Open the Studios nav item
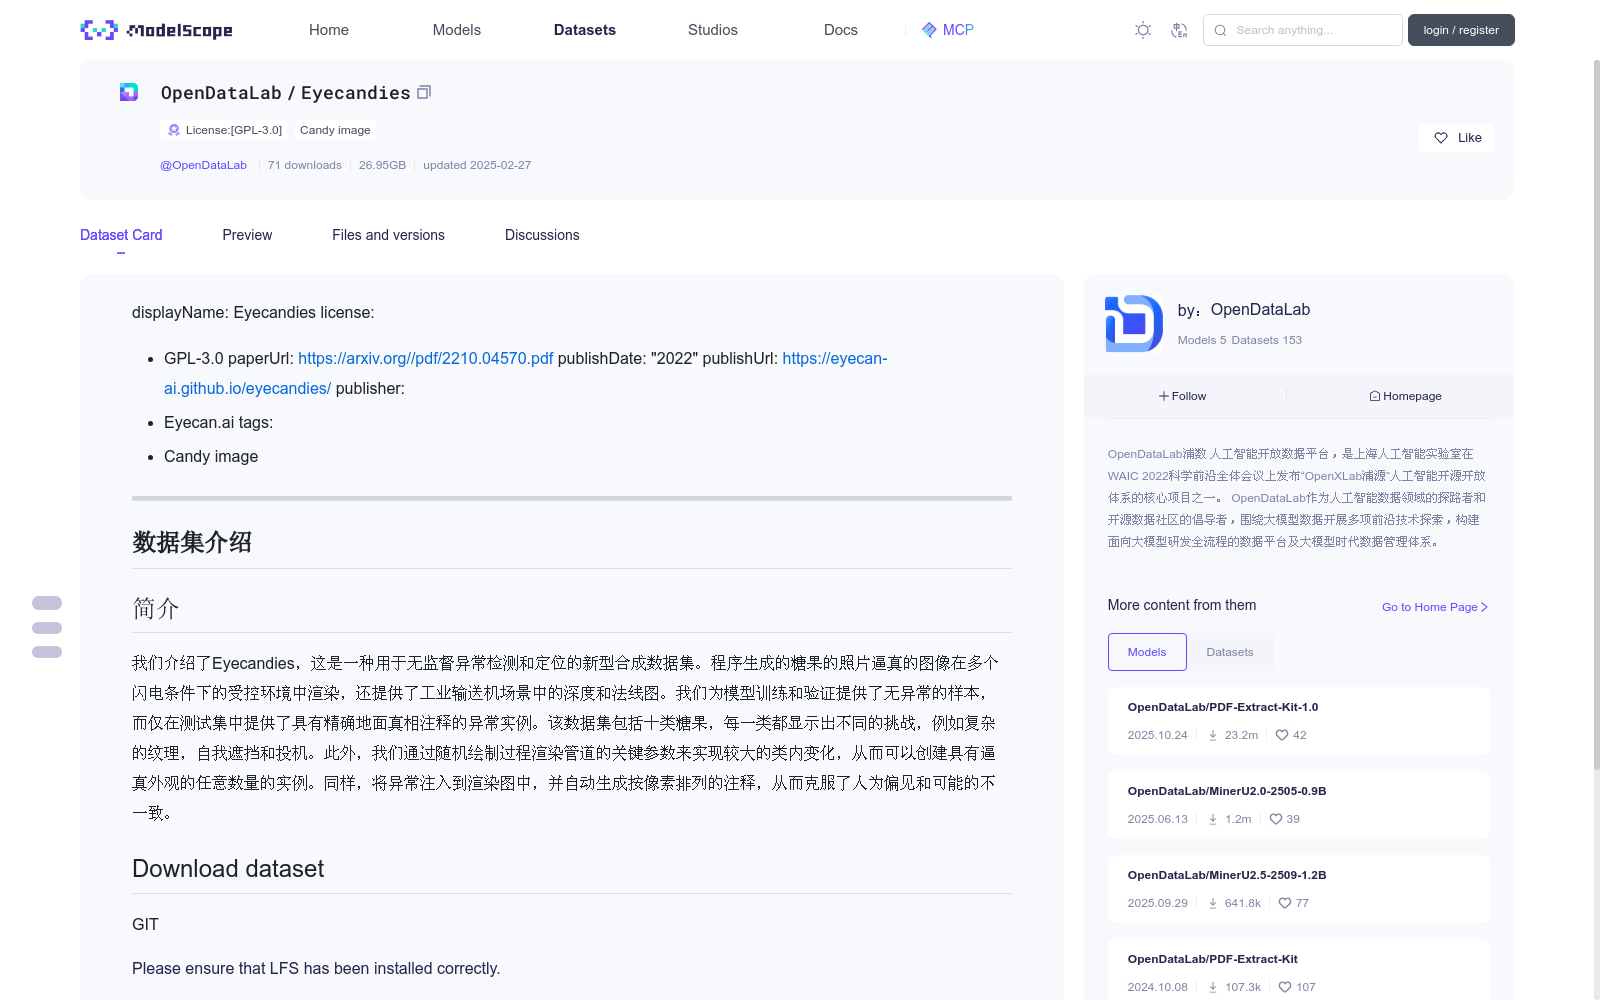Screen dimensions: 1600x1000 coord(713,30)
